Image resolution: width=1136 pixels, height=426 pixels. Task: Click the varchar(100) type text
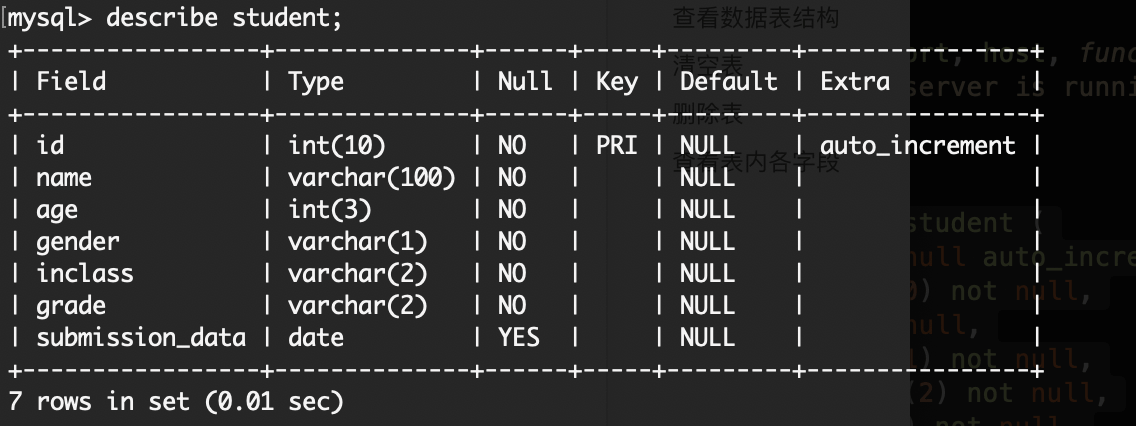(x=372, y=178)
